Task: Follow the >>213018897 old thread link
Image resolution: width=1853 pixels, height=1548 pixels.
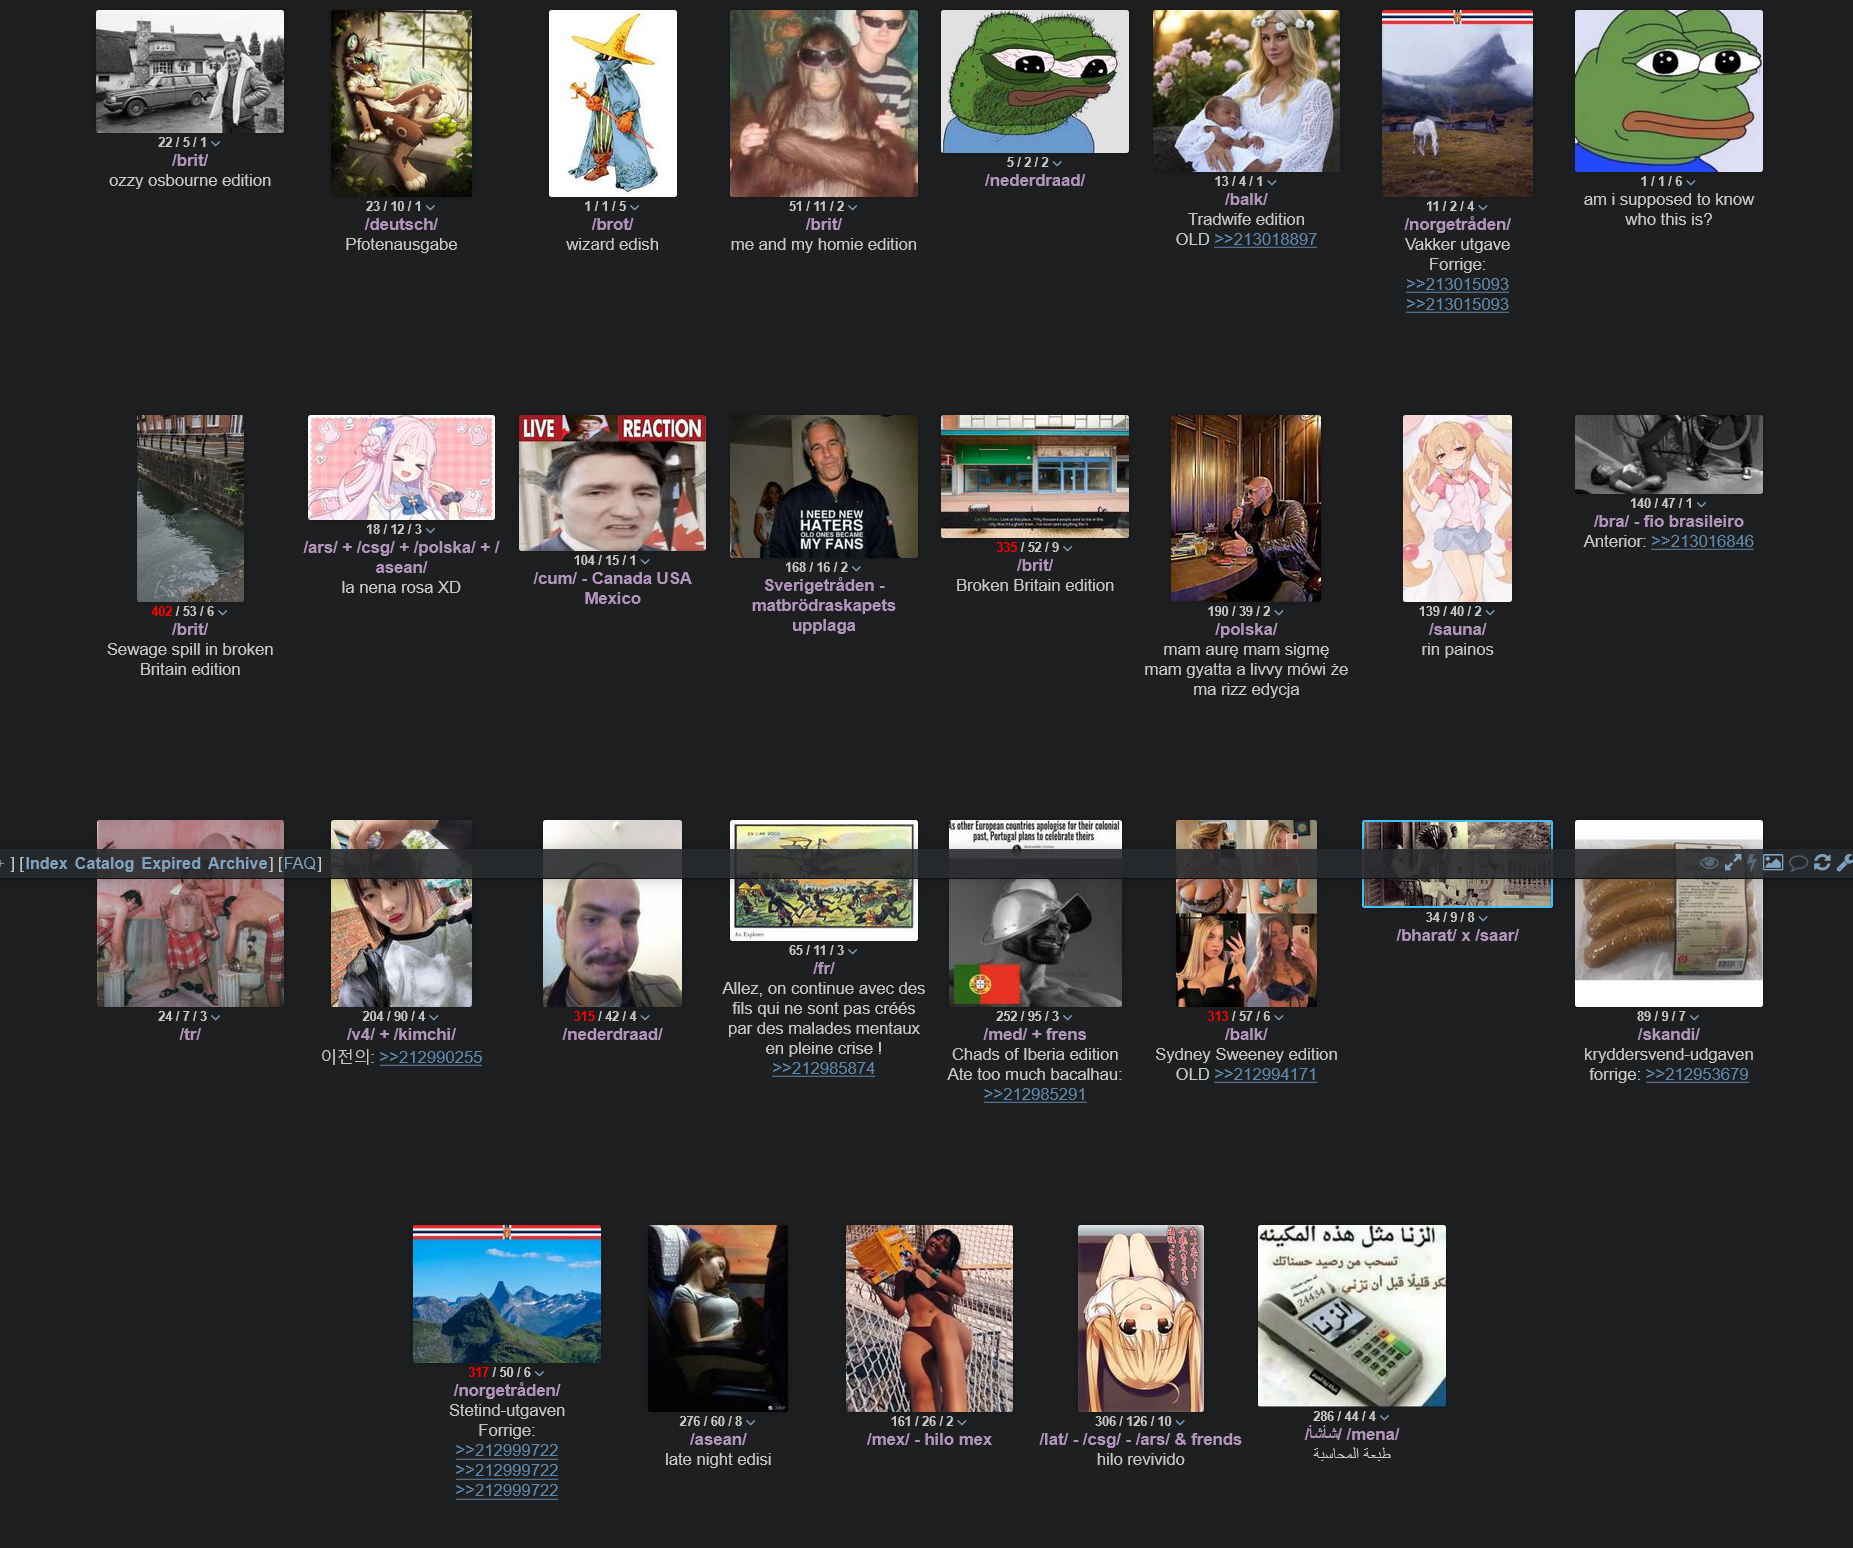Action: (1265, 239)
